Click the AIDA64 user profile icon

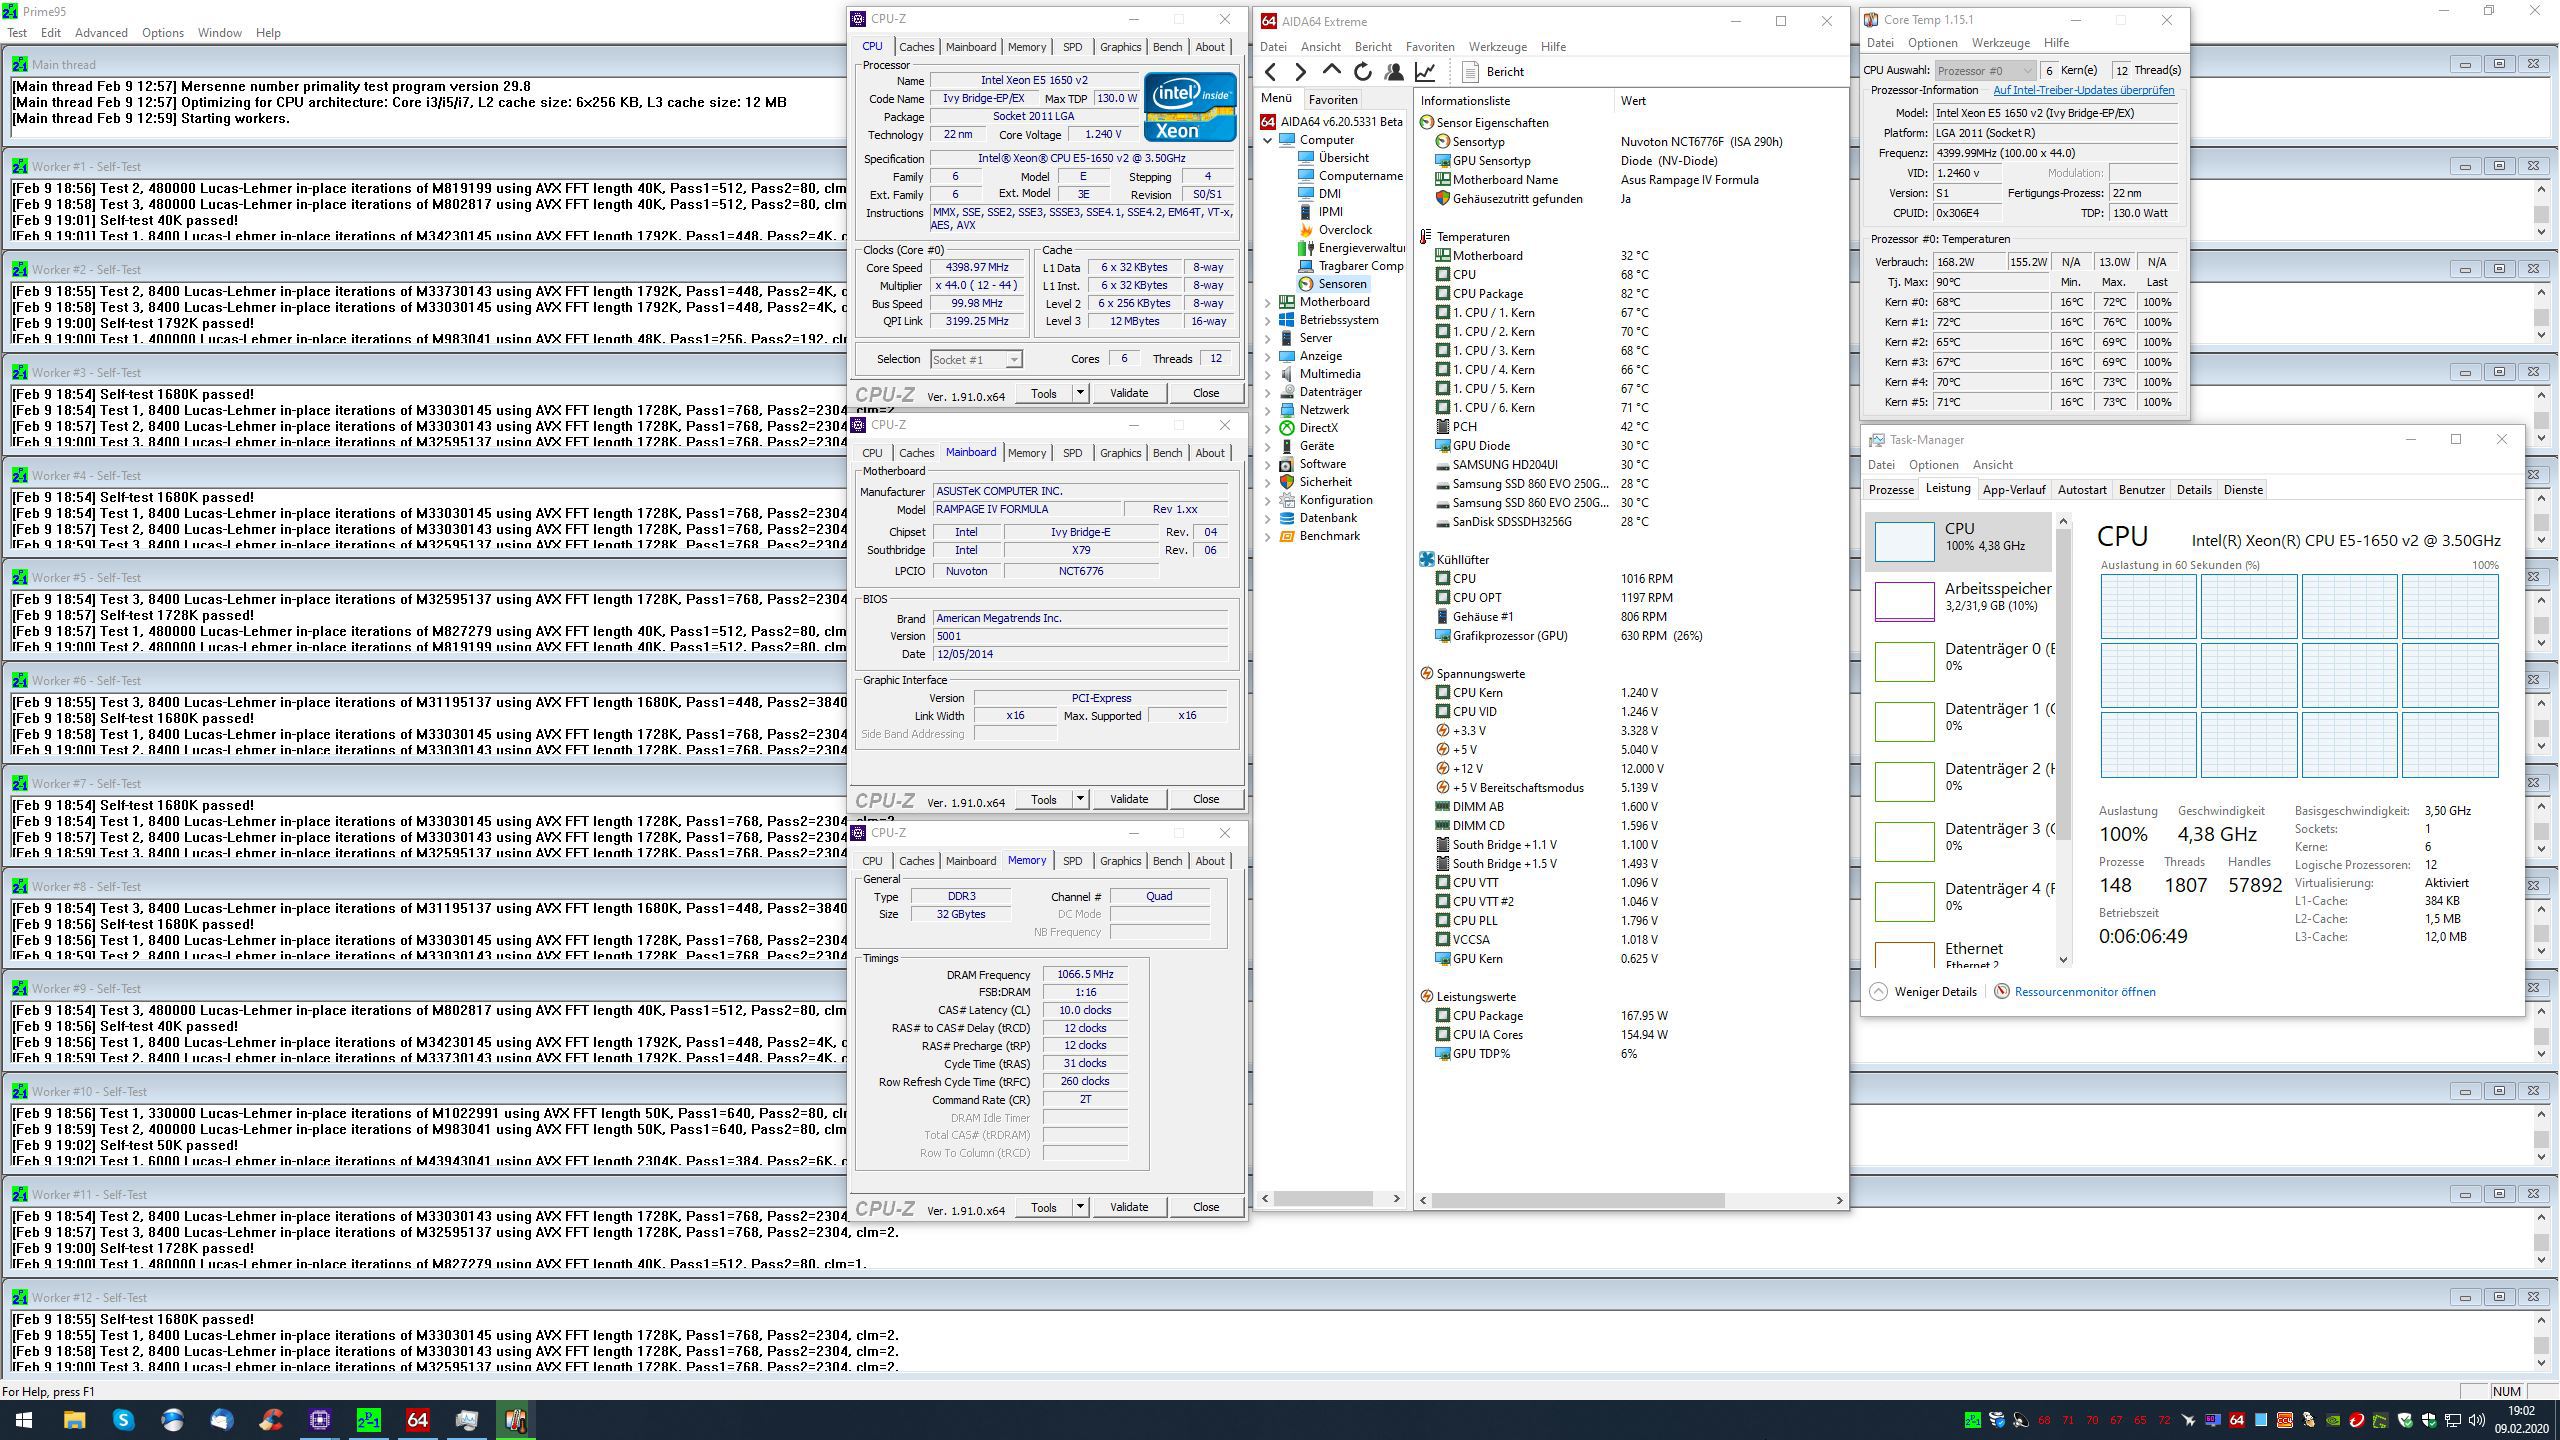coord(1394,72)
